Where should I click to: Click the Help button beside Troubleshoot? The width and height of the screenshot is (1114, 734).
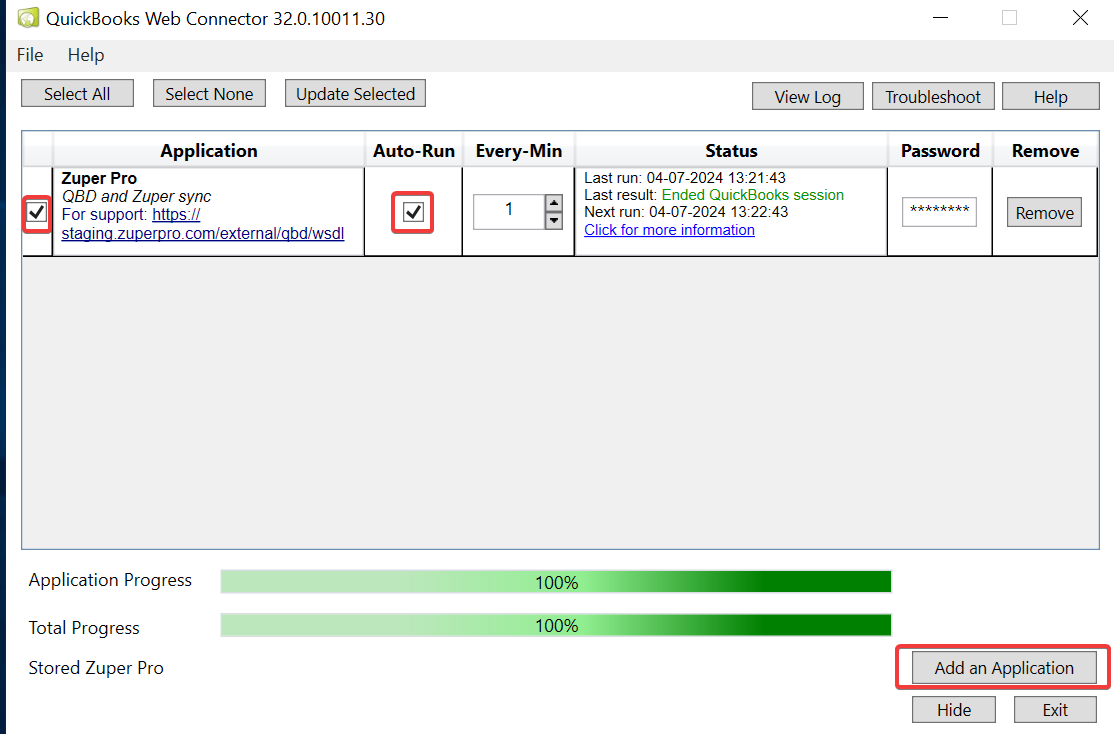tap(1050, 97)
